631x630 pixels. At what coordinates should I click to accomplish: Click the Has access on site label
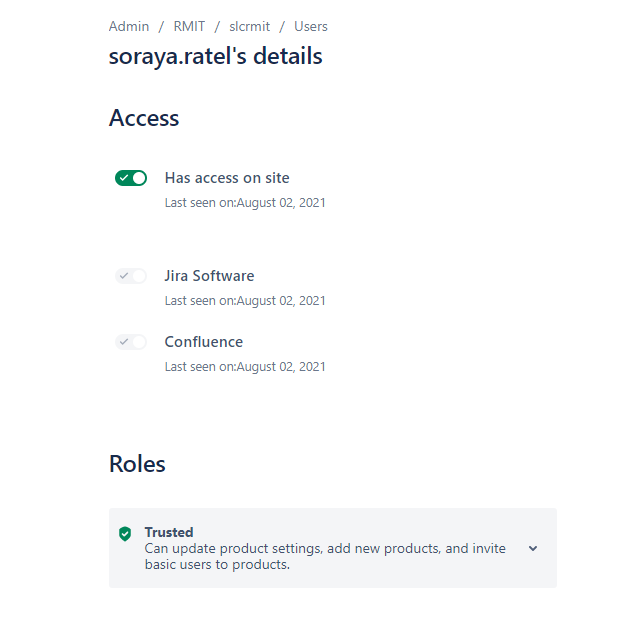[227, 178]
